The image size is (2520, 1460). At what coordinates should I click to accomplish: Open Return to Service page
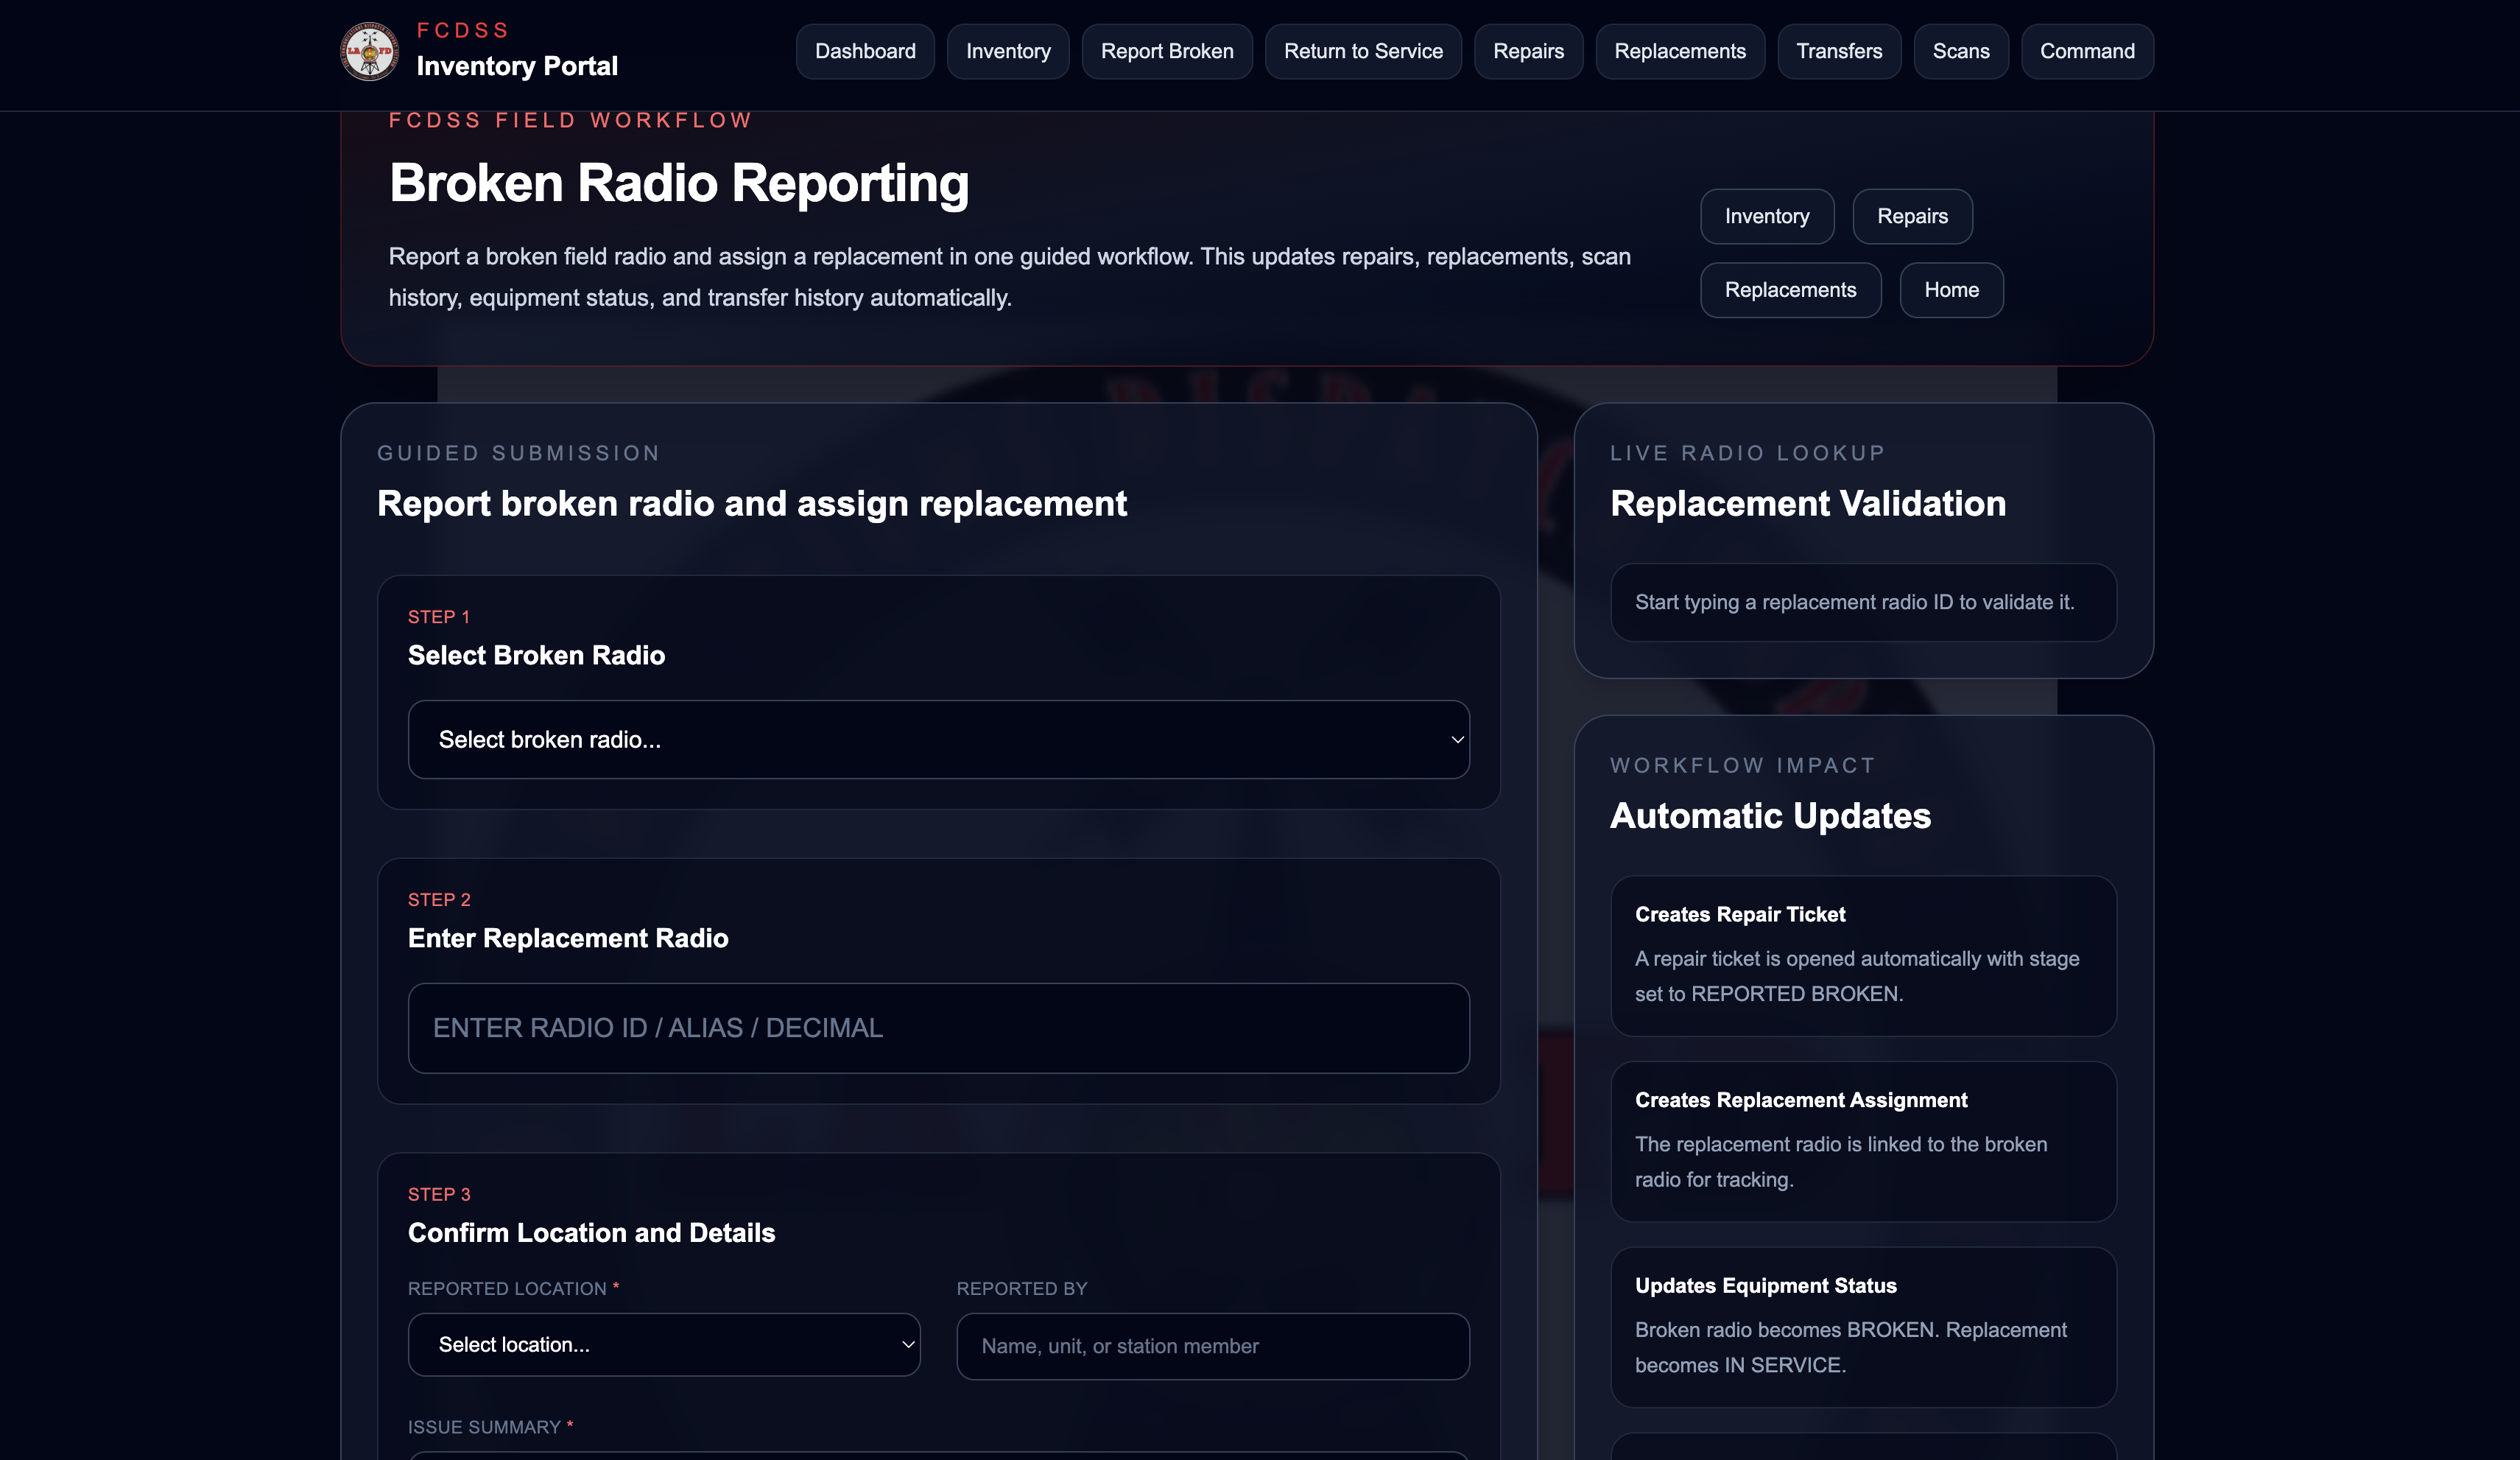pos(1362,51)
